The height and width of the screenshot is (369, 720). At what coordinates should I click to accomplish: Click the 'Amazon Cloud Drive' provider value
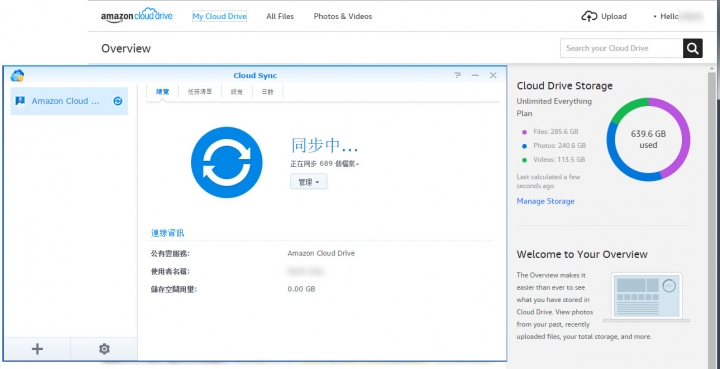[x=321, y=253]
